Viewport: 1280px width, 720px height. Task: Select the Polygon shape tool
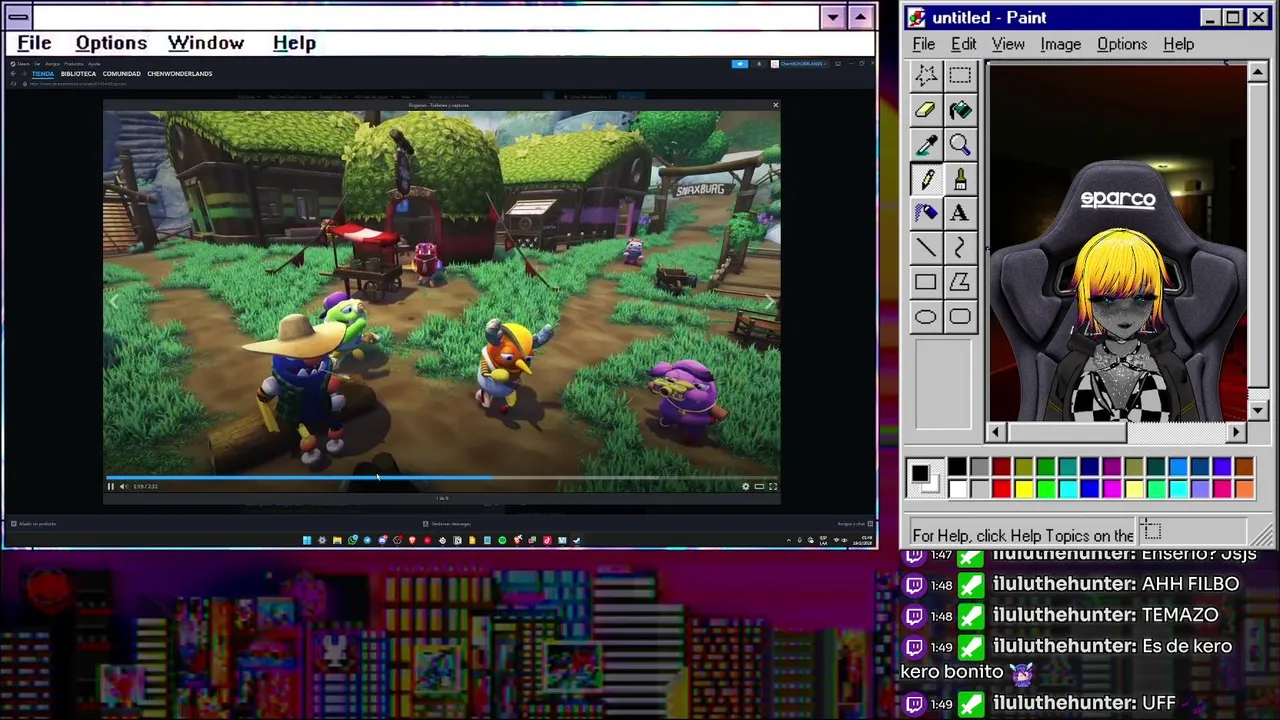(x=960, y=282)
